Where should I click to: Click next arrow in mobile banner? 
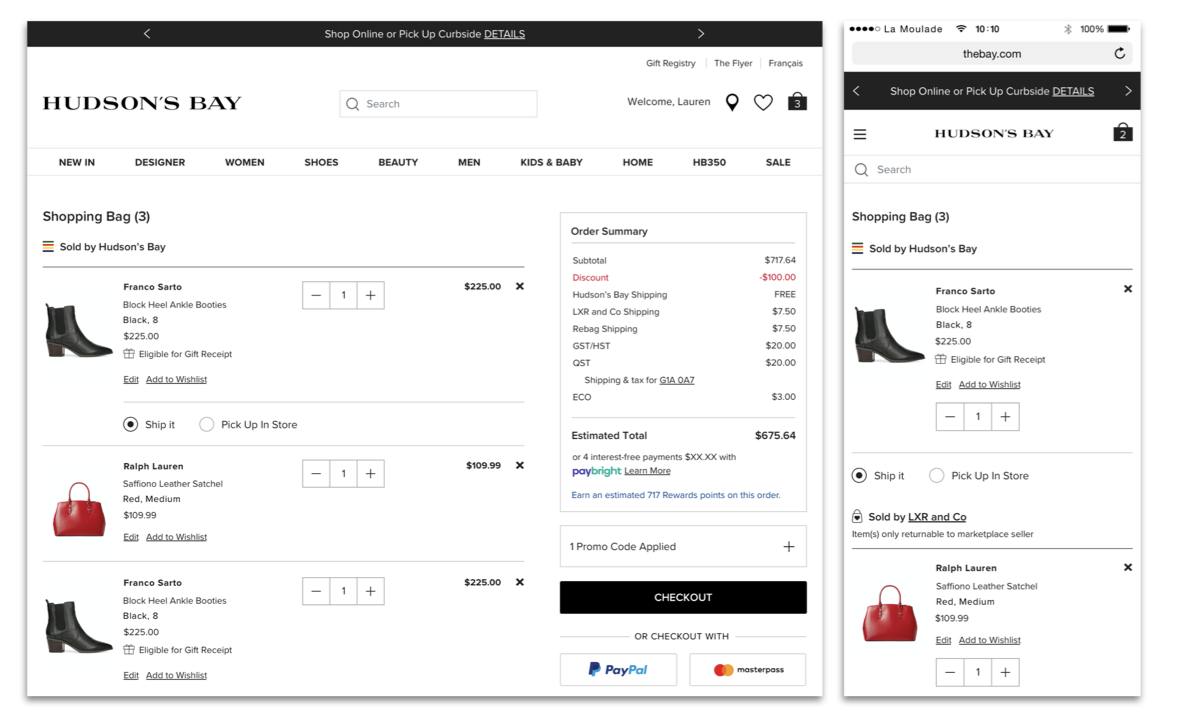tap(1128, 91)
